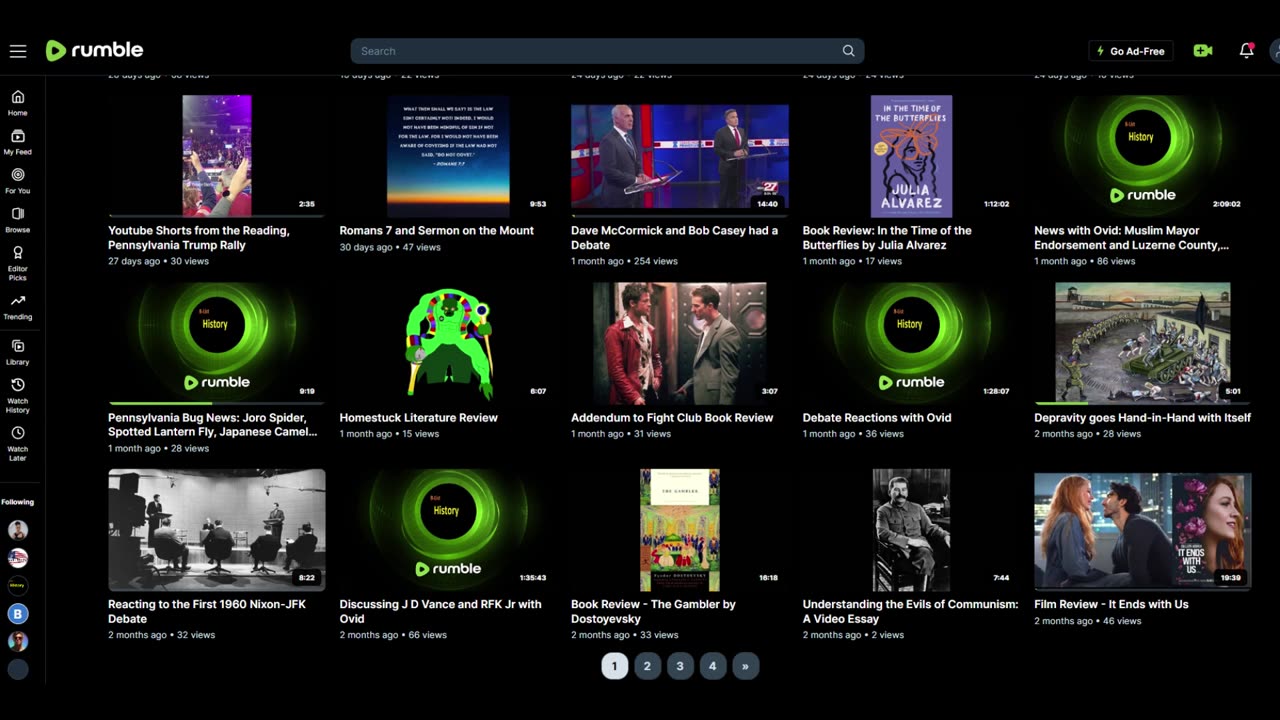Open McCormick and Casey debate thumbnail
The image size is (1280, 720).
click(x=680, y=156)
